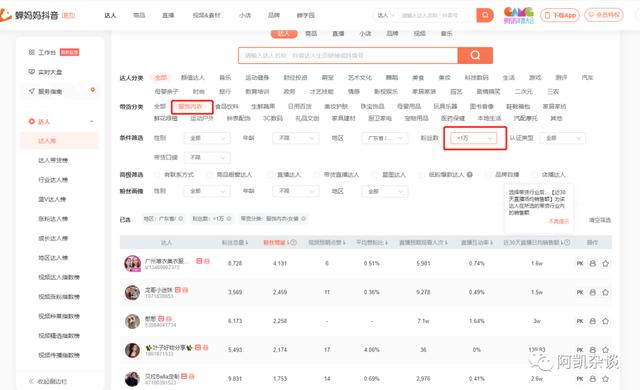640x390 pixels.
Task: Switch to the 直播 search tab
Action: [x=338, y=33]
